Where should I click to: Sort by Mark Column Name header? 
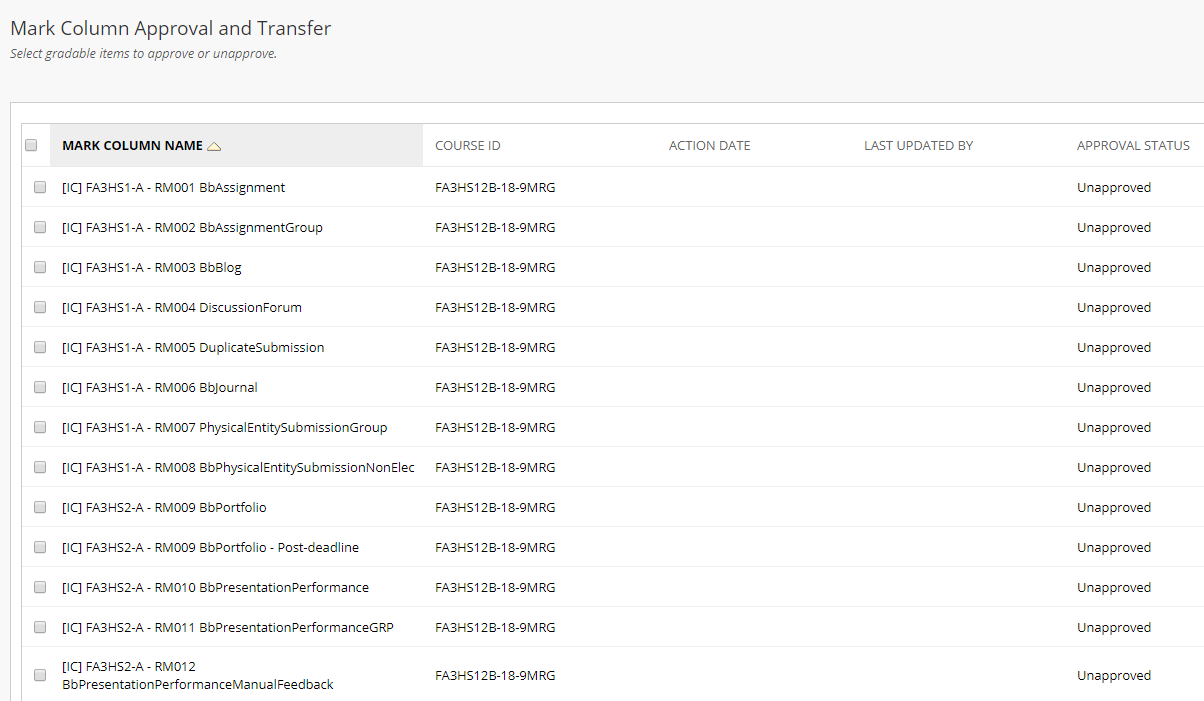coord(132,146)
